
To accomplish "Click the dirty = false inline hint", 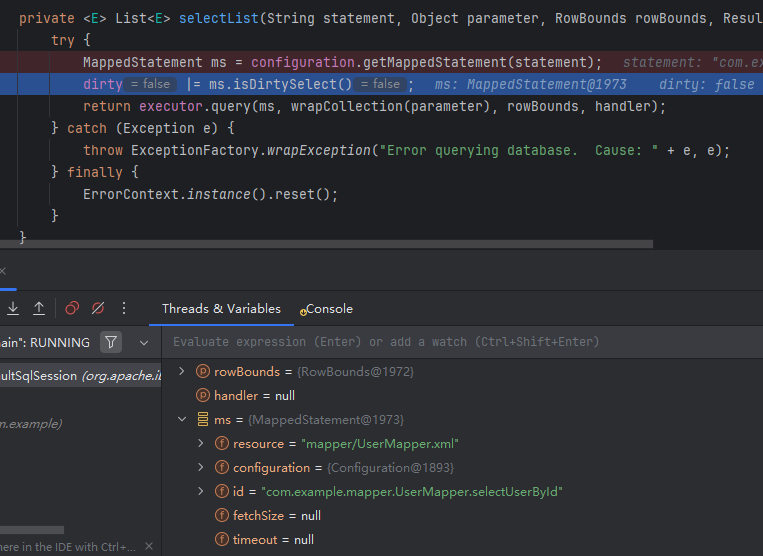I will [x=150, y=84].
